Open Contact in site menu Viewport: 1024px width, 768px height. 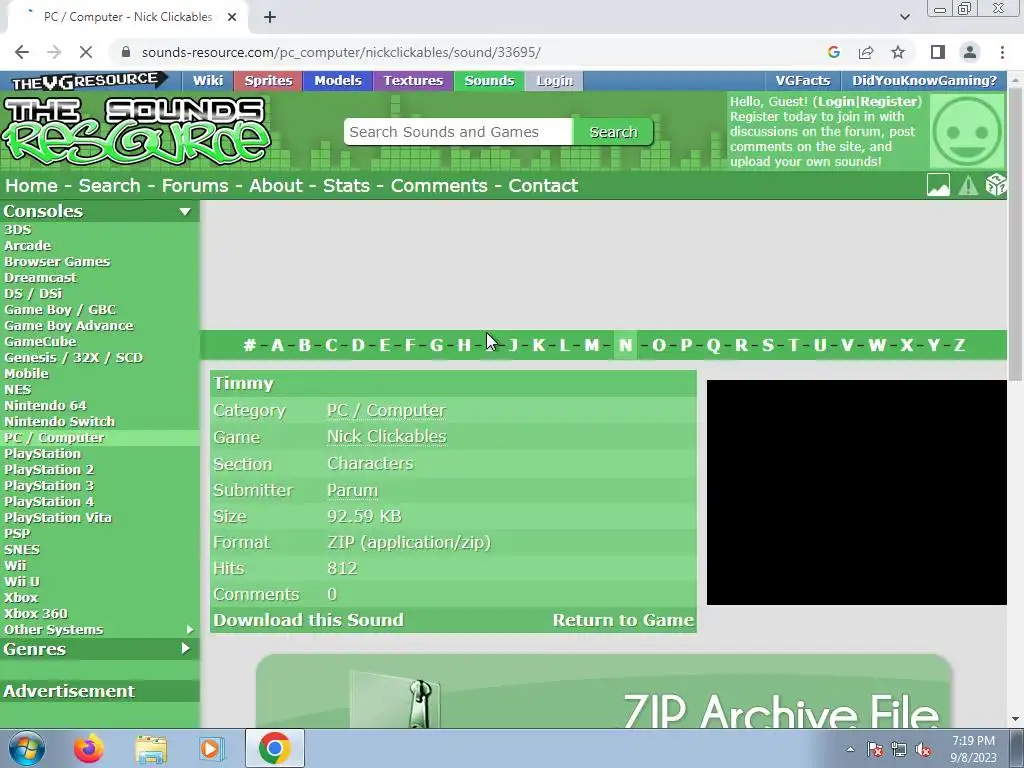[543, 185]
